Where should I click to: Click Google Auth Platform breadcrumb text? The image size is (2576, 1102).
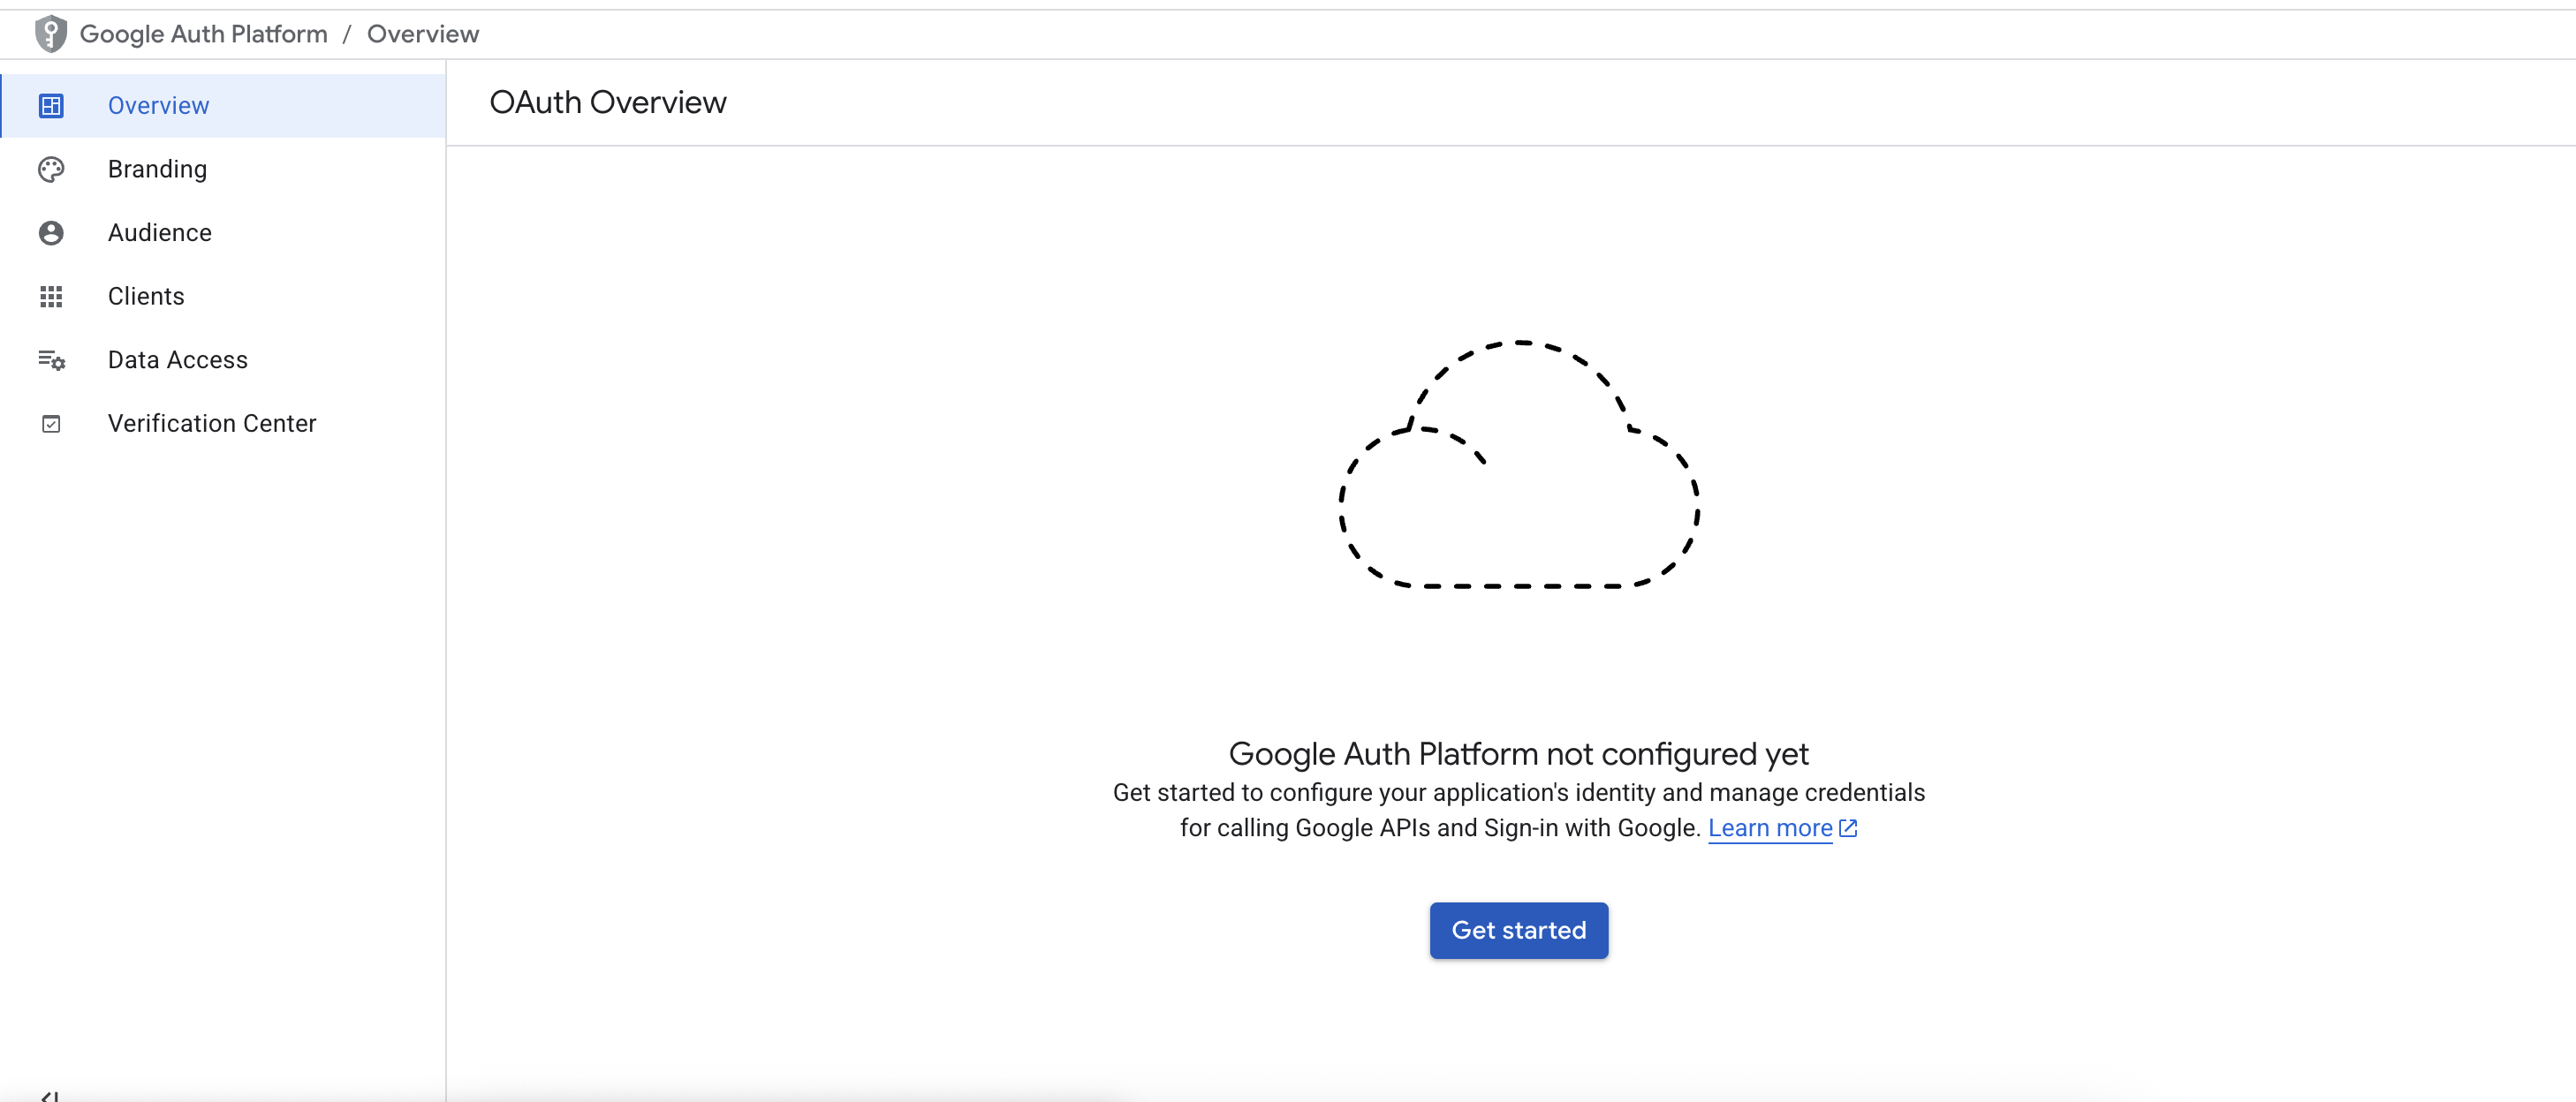click(x=203, y=34)
